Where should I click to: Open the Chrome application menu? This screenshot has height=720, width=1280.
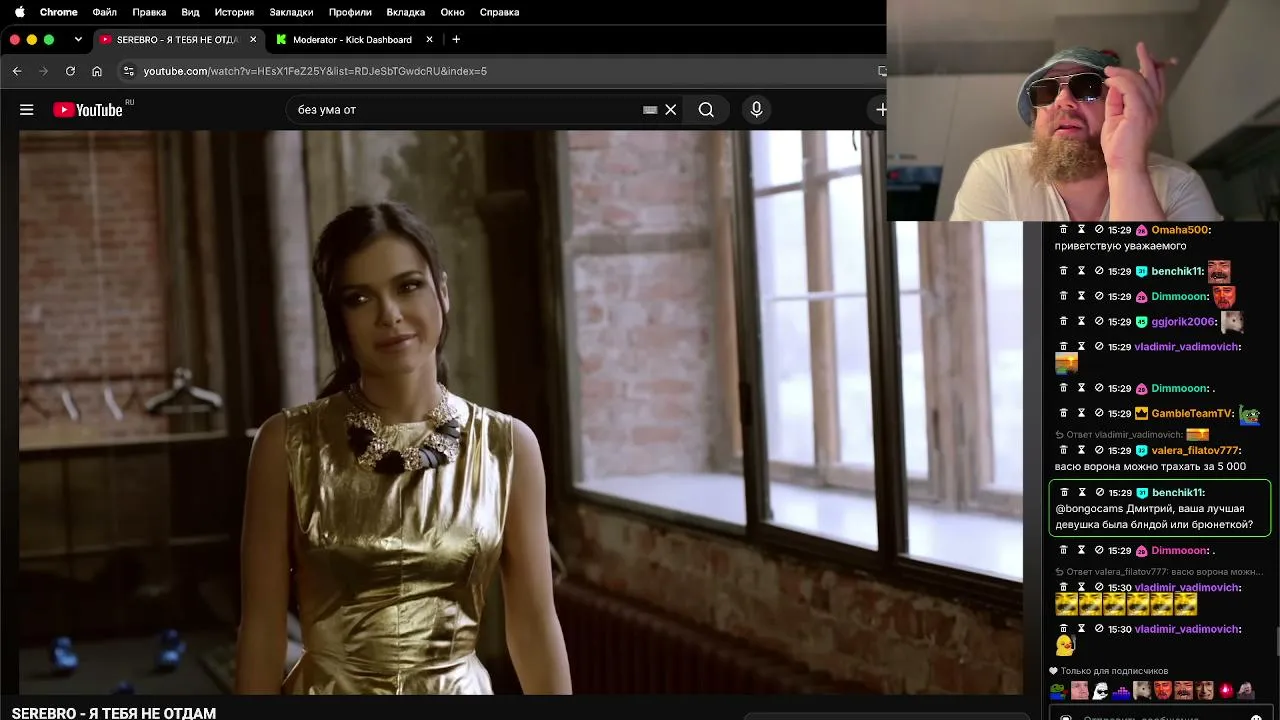tap(59, 12)
